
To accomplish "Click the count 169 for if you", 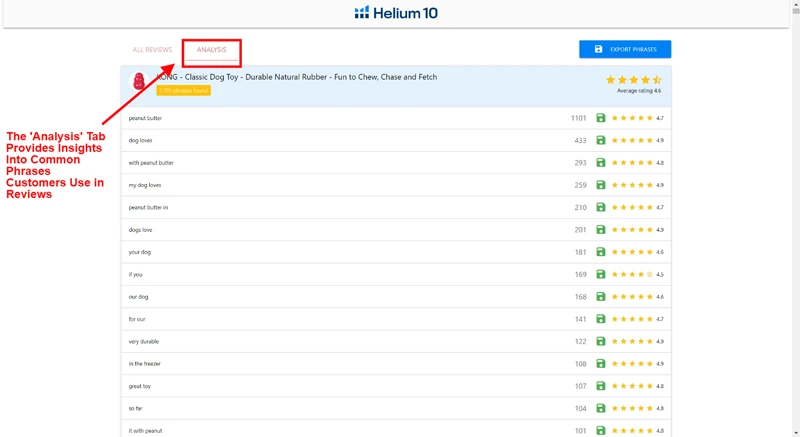I will (x=580, y=274).
